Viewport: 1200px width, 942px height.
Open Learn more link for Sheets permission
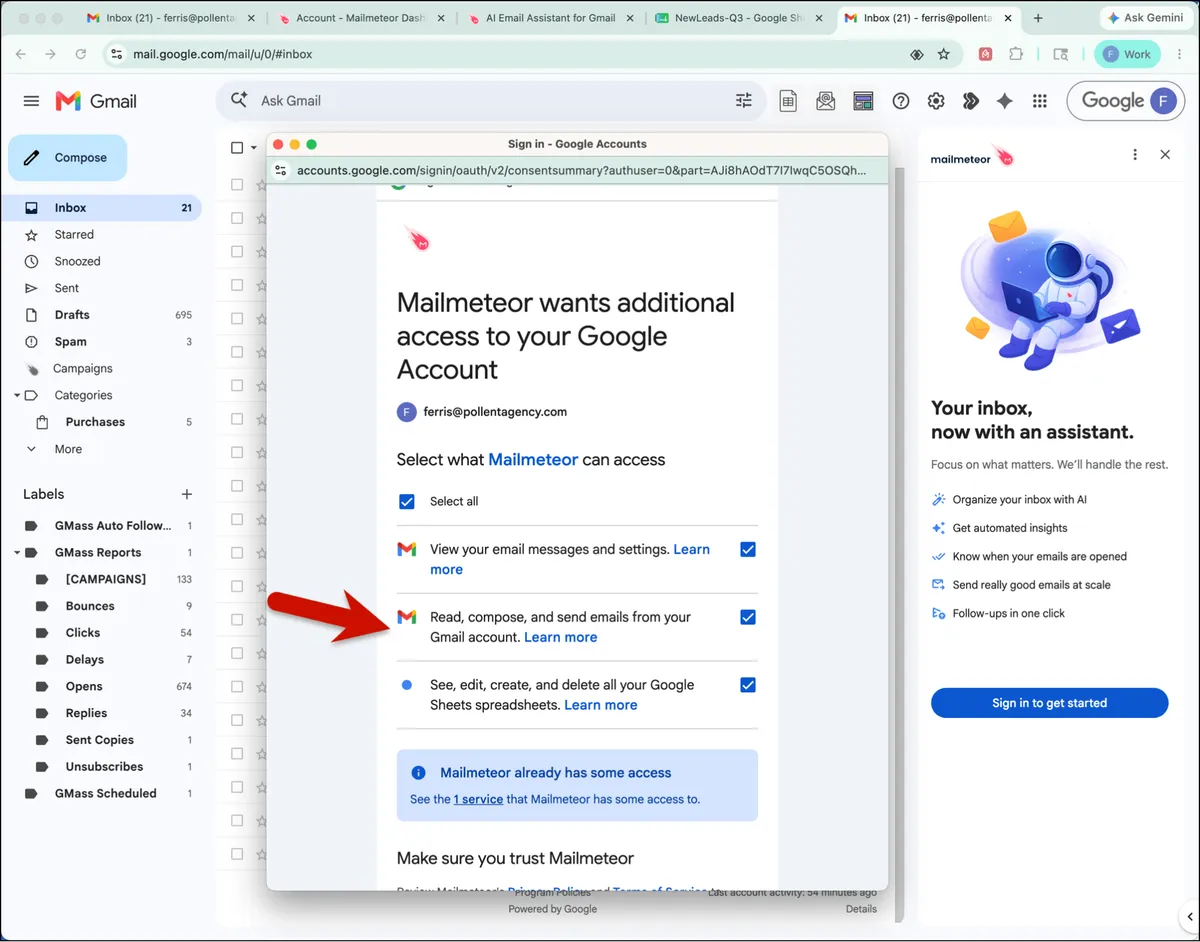(600, 705)
